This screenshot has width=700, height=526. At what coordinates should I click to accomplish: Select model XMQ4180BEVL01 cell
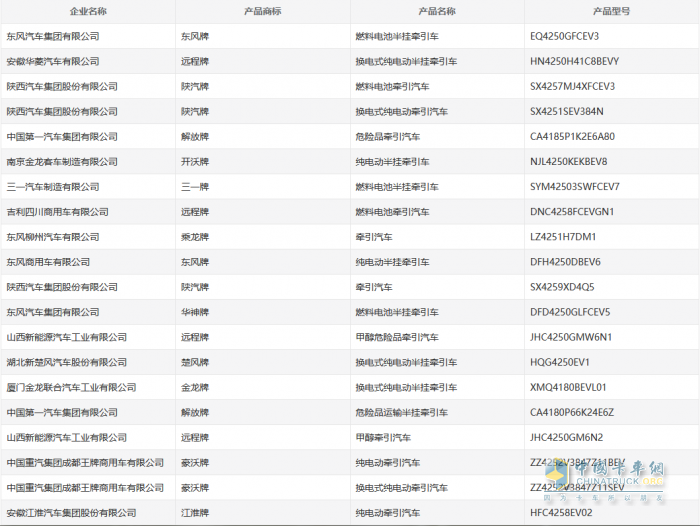click(x=567, y=387)
